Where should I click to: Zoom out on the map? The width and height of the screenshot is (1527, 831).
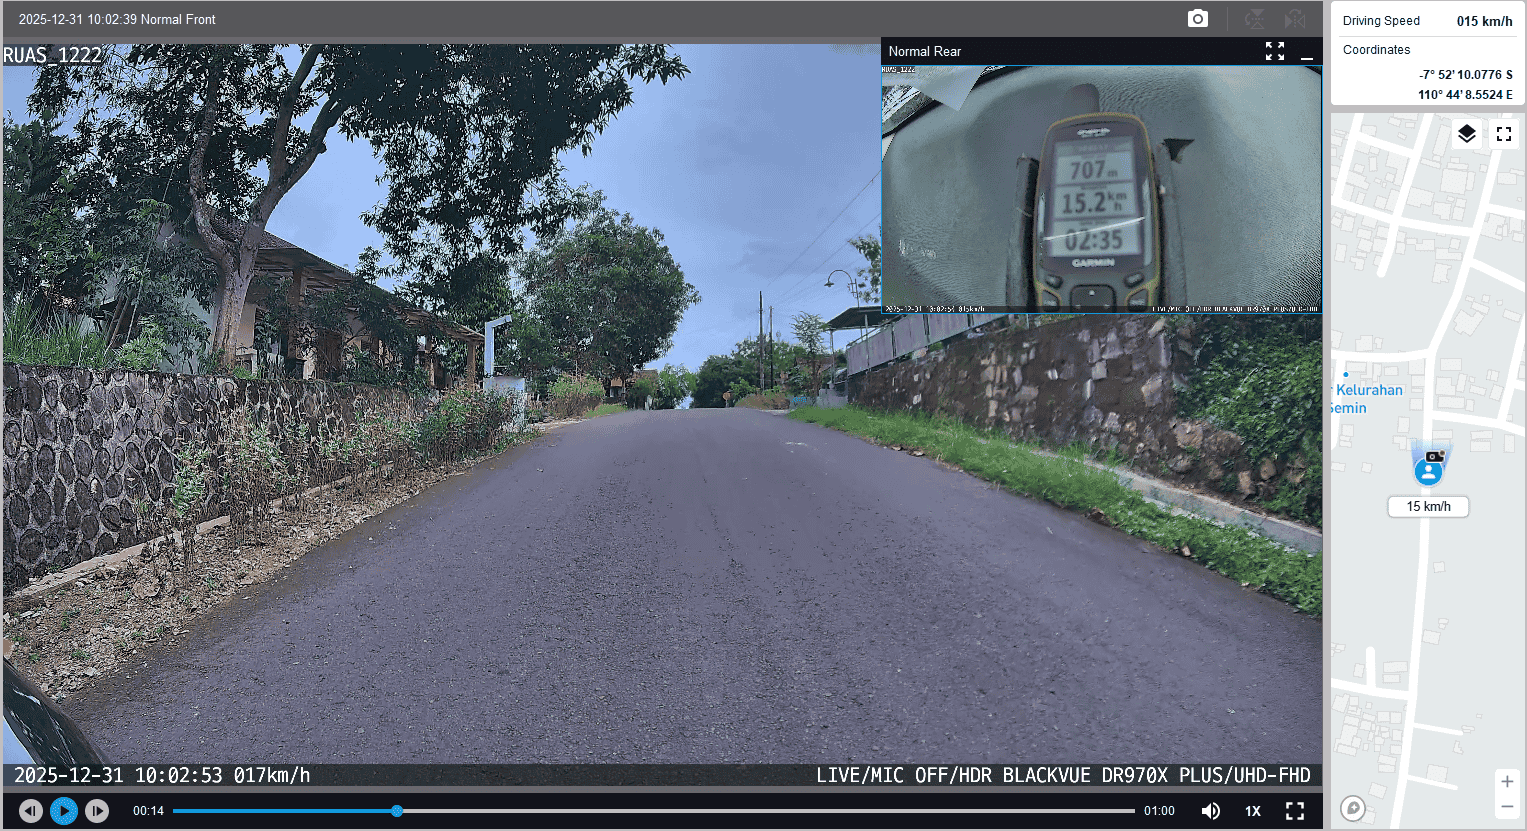point(1507,807)
